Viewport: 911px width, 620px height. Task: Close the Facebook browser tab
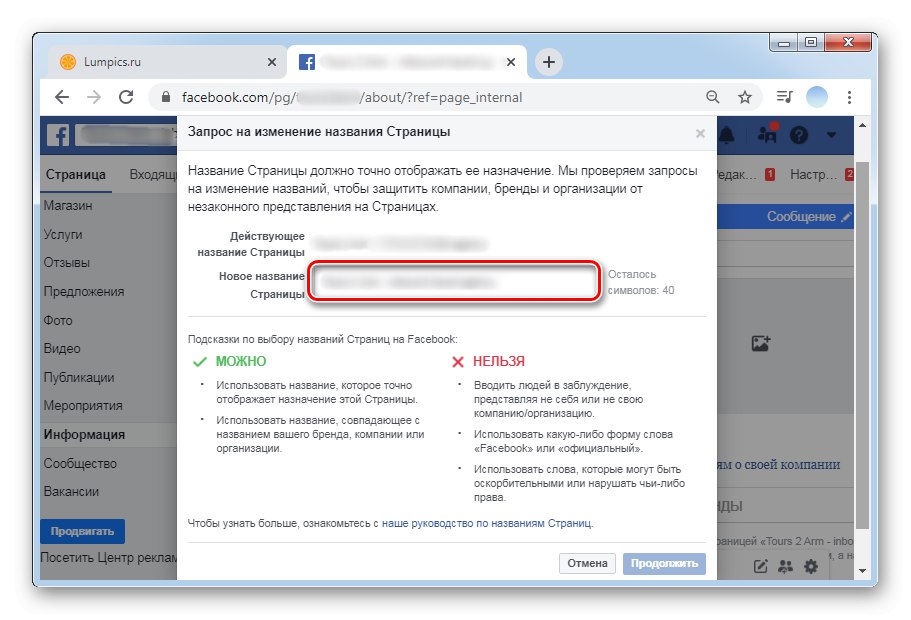pos(511,62)
